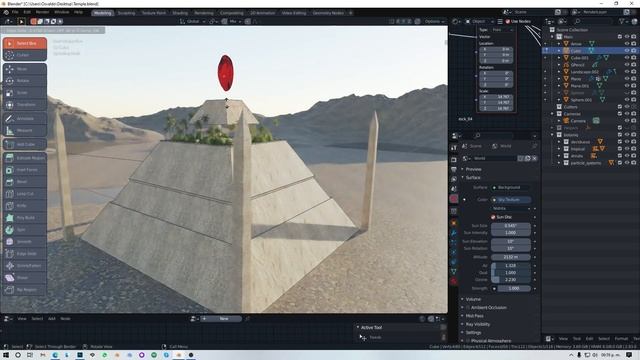The image size is (640, 360).
Task: Select the Inset Faces tool
Action: pyautogui.click(x=24, y=170)
